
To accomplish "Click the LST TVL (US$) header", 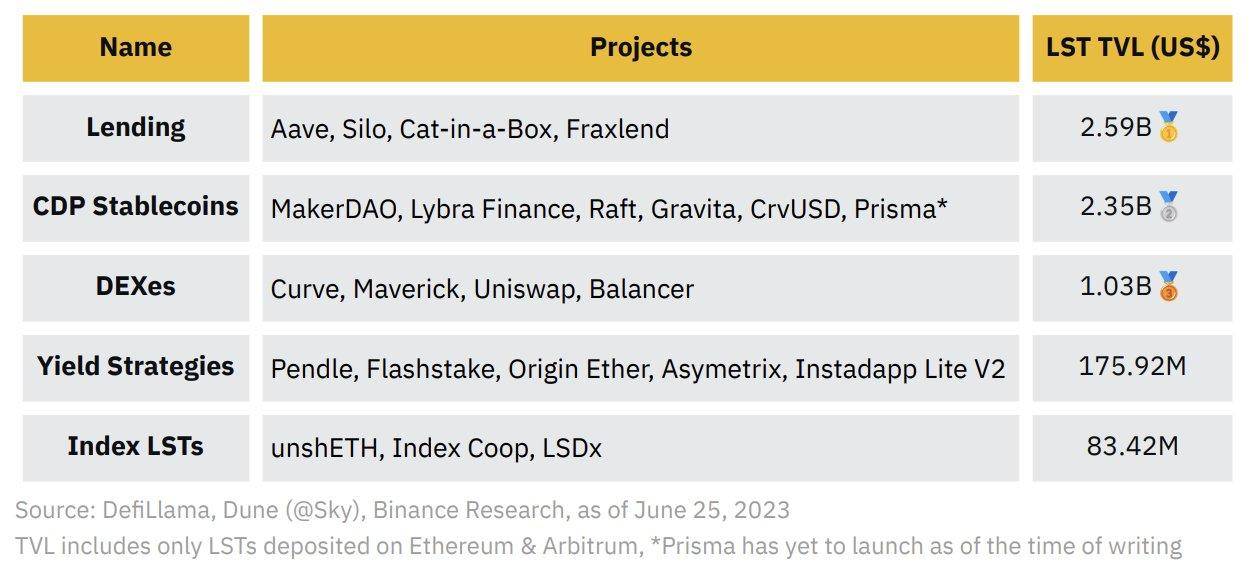I will (1133, 48).
